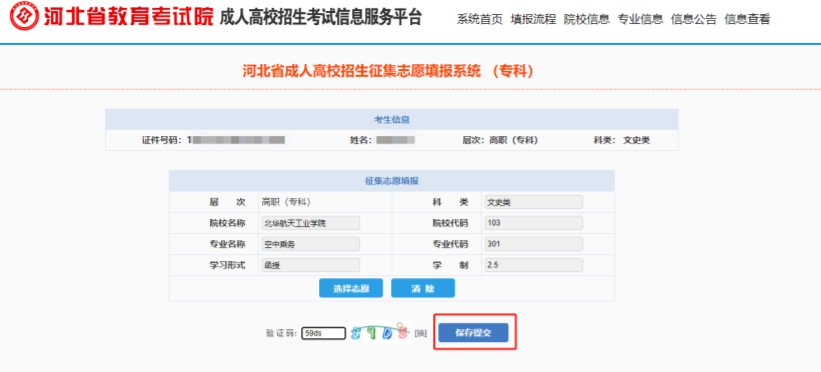Click the 成人高校招生考试信息服务平台 heading

coord(320,17)
